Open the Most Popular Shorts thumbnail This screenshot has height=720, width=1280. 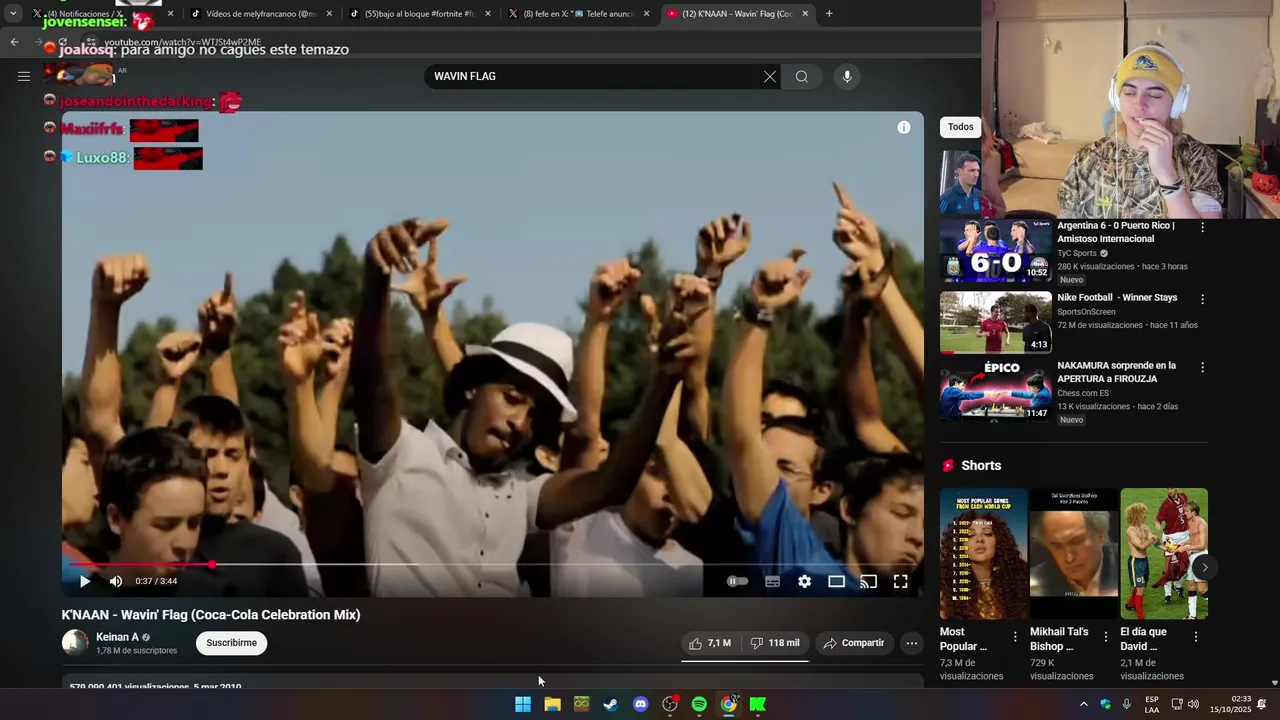(x=983, y=554)
